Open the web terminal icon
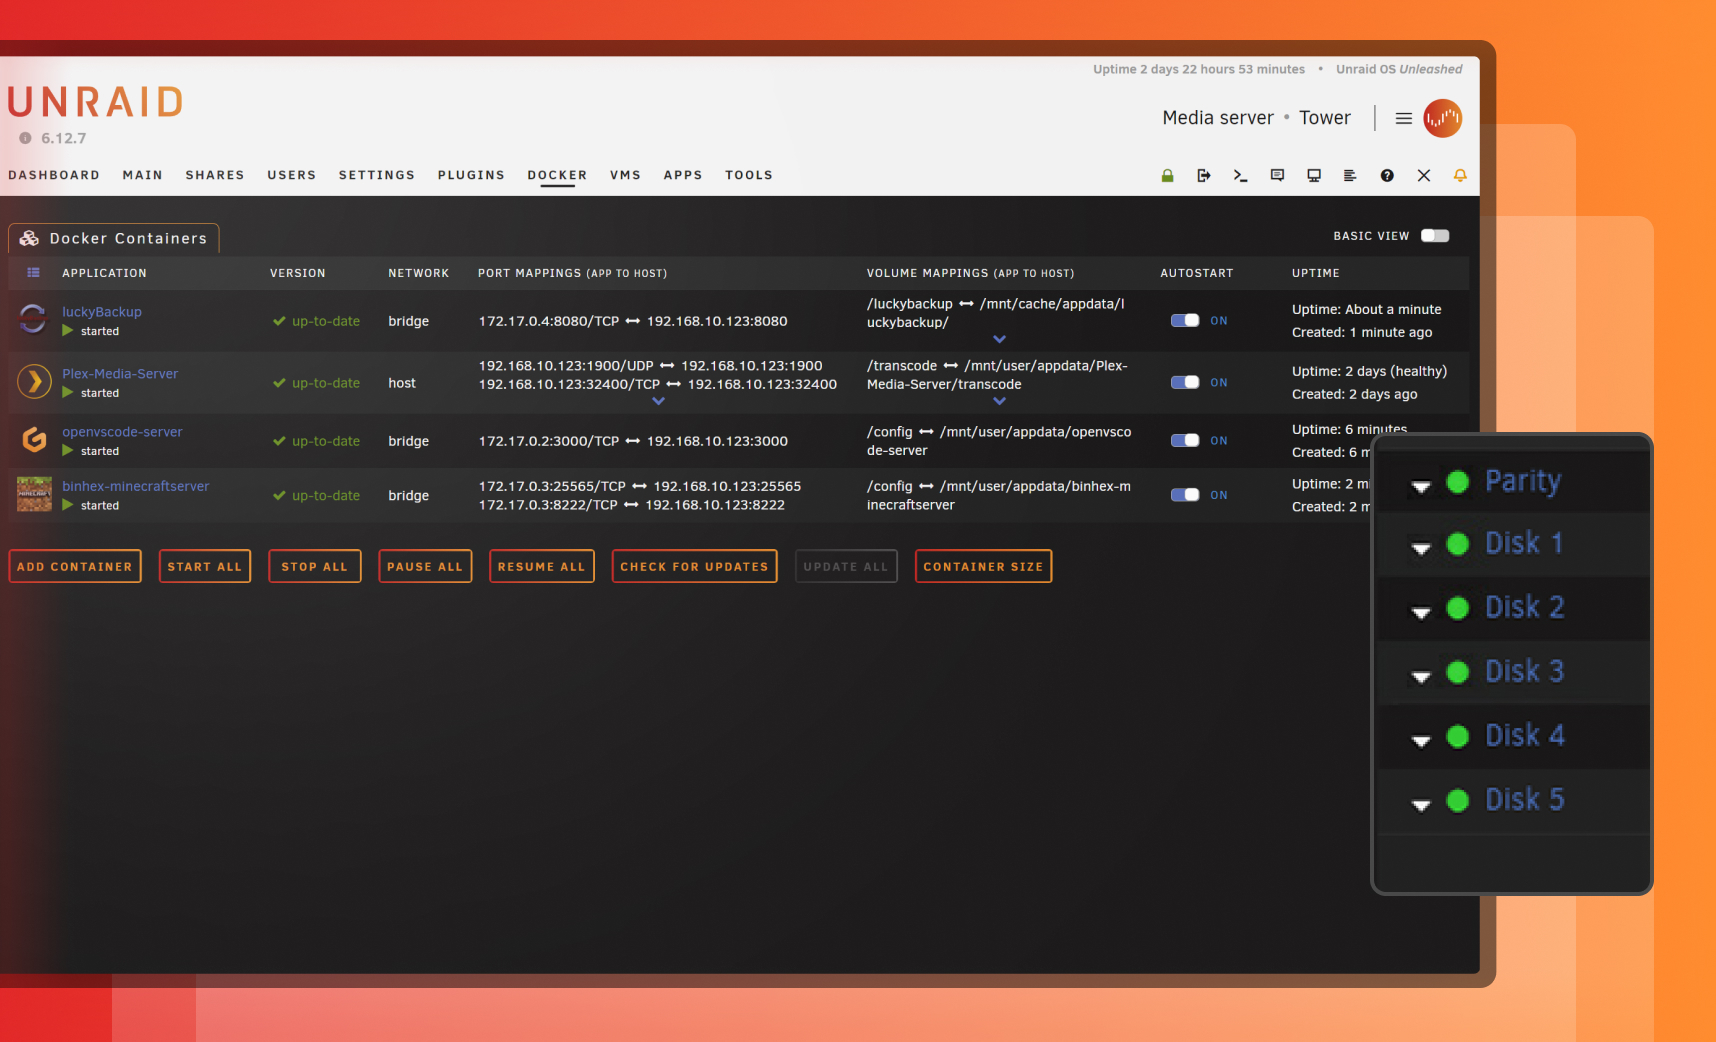 point(1241,175)
